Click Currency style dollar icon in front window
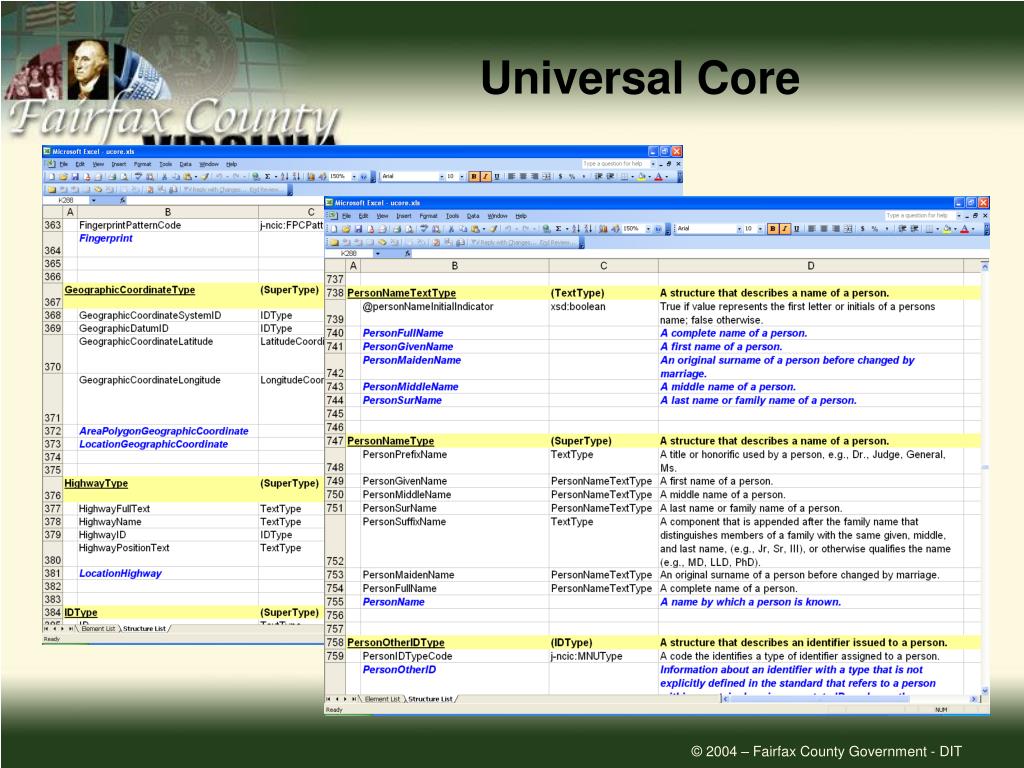Screen dimensions: 1024x768 coord(862,229)
